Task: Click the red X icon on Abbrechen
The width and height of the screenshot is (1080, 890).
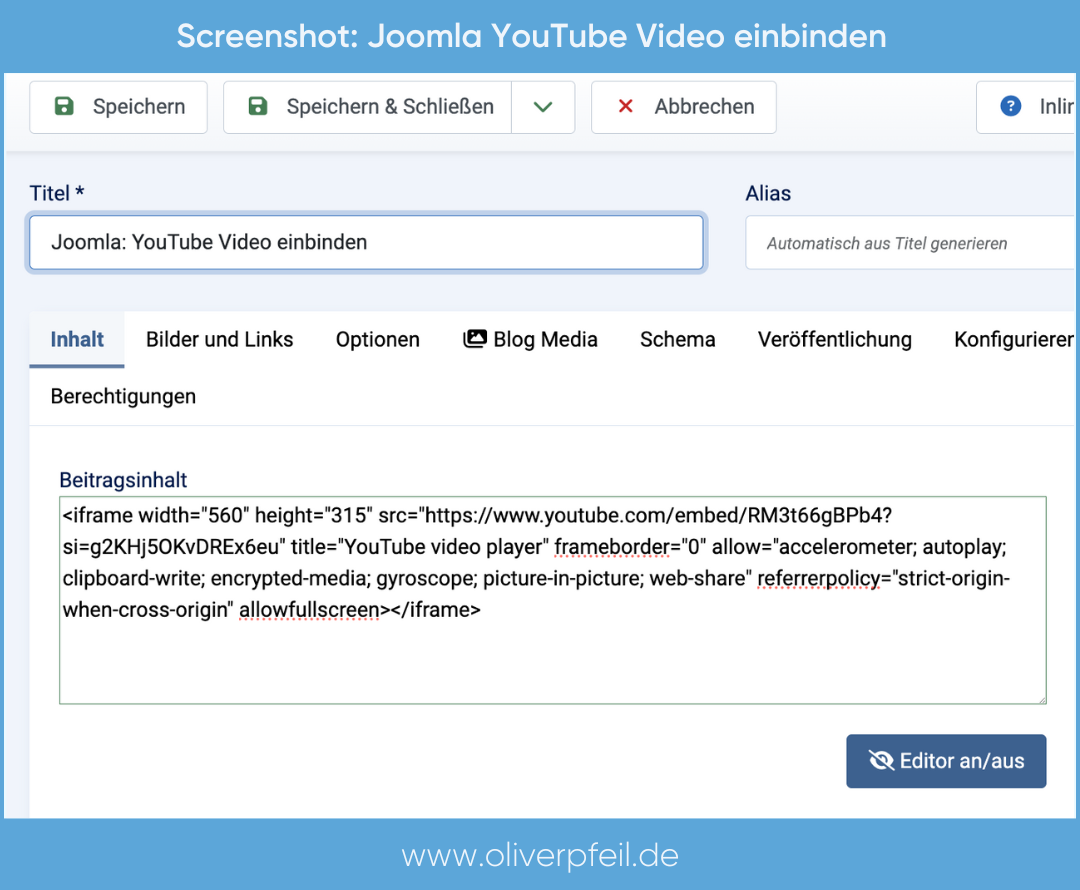Action: [624, 107]
